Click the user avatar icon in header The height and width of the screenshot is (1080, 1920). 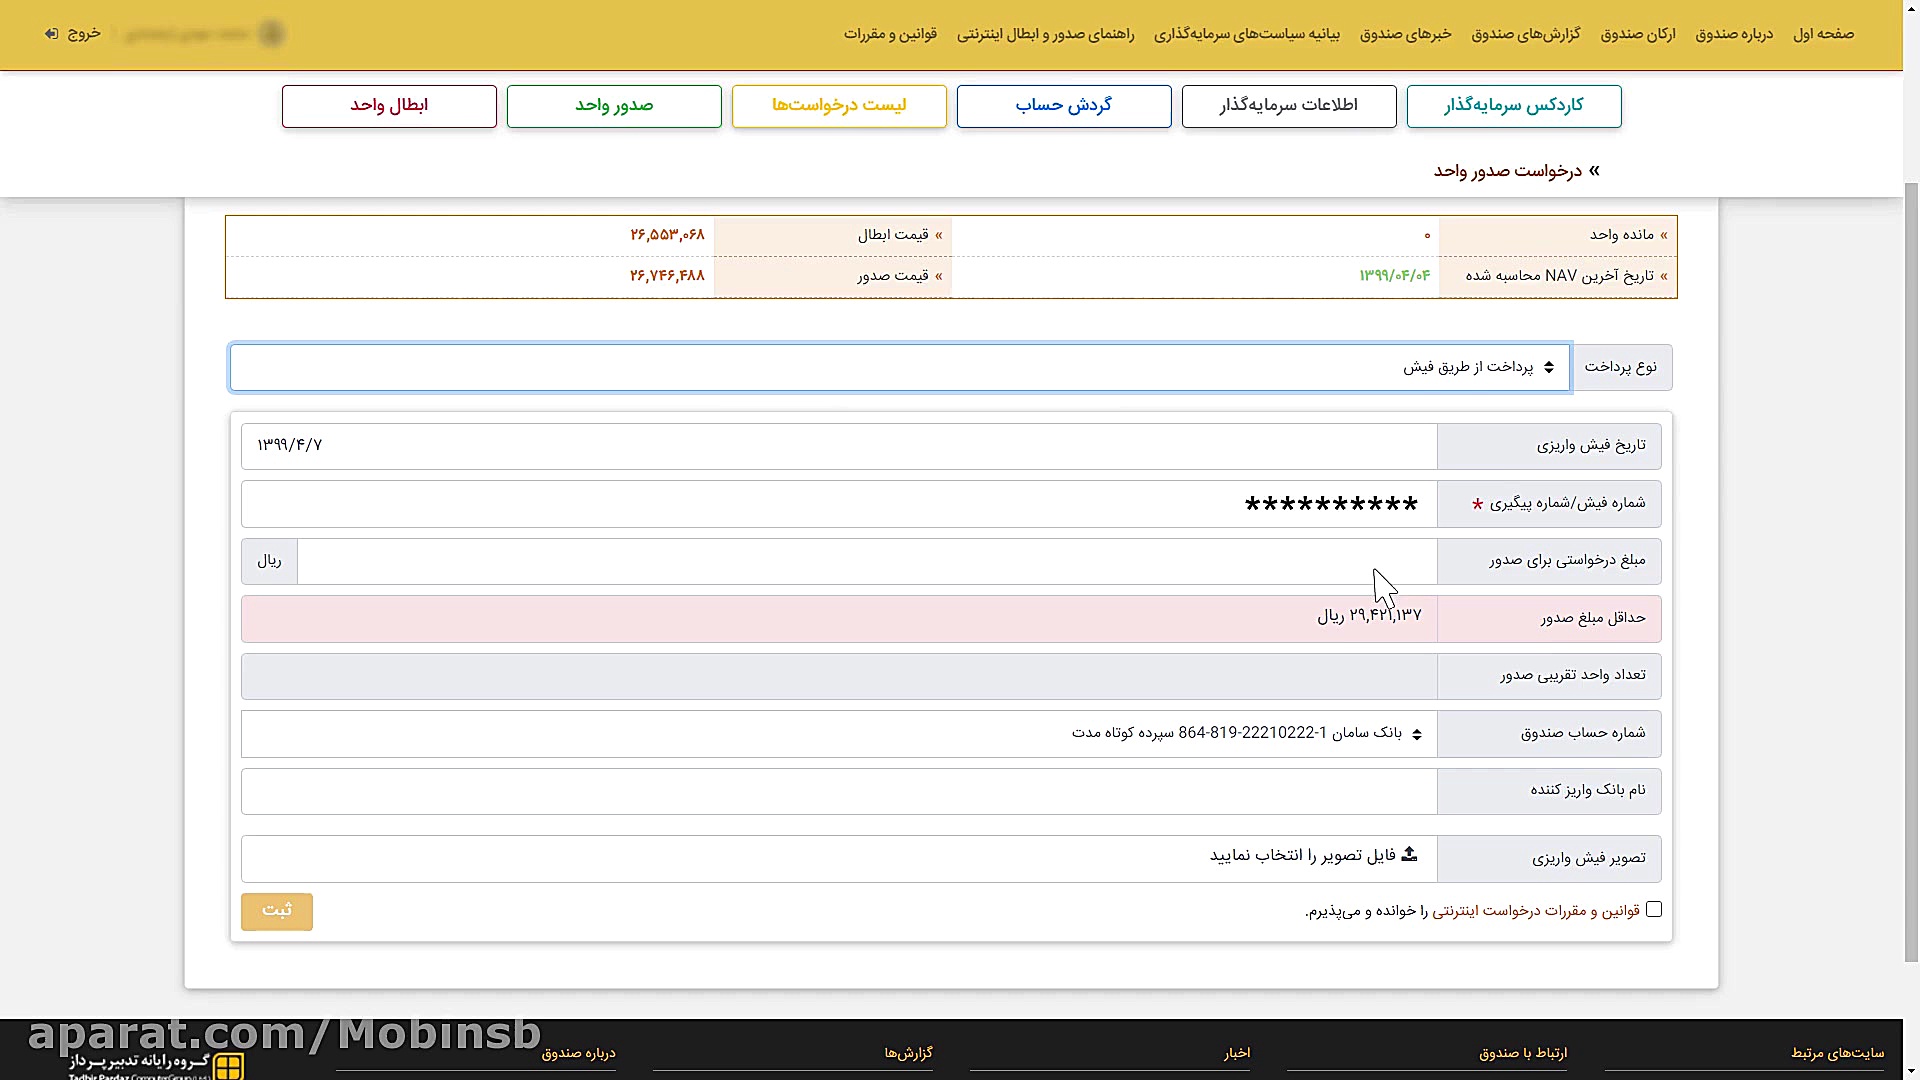[x=271, y=34]
